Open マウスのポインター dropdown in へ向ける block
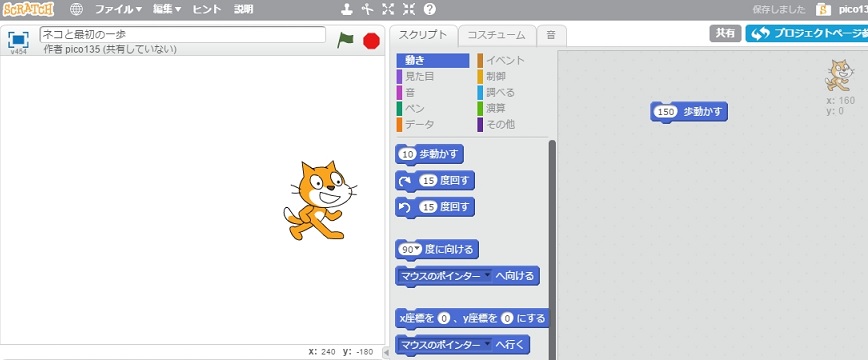The image size is (868, 360). 487,275
